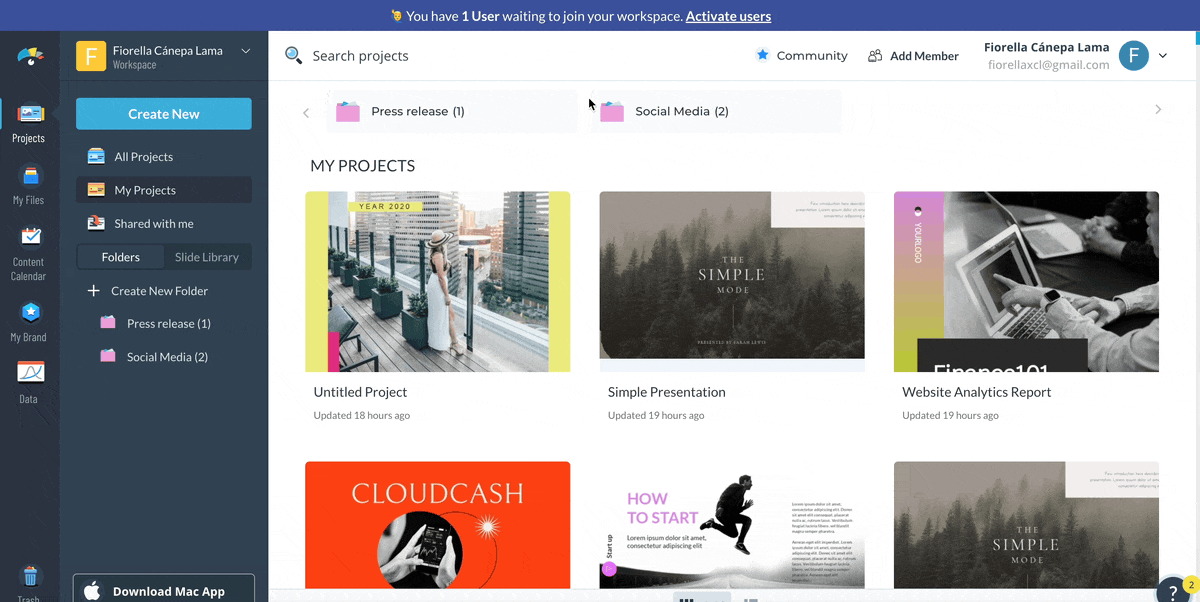The width and height of the screenshot is (1200, 602).
Task: Expand the user account menu chevron
Action: (x=1163, y=56)
